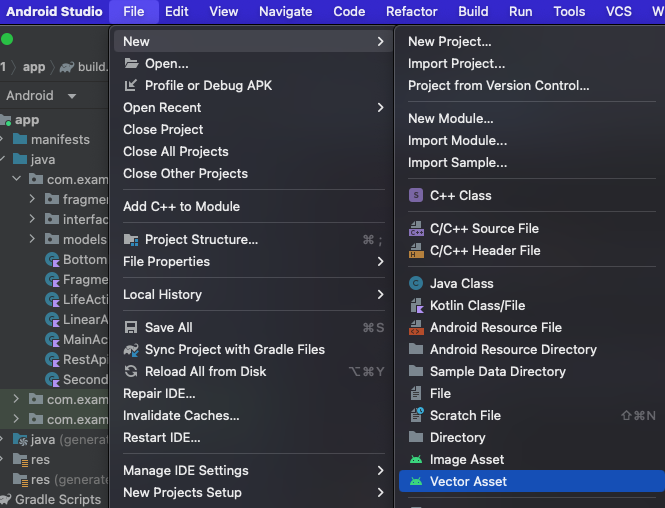Image resolution: width=665 pixels, height=508 pixels.
Task: Click the app breadcrumb in navigation bar
Action: [x=34, y=67]
